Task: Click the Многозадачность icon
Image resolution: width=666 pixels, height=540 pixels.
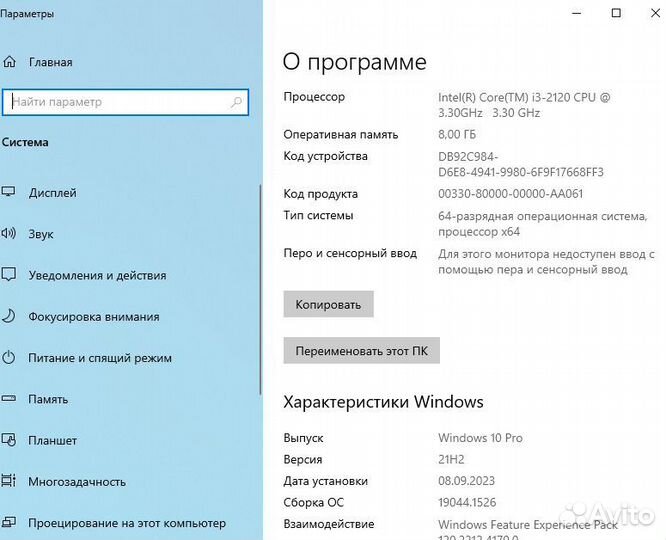Action: pos(8,481)
